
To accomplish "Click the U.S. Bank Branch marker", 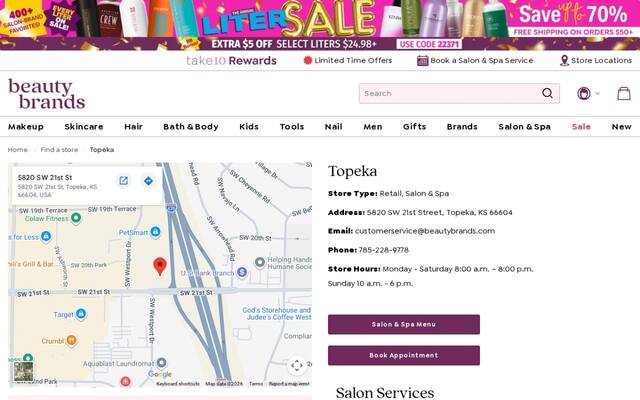I will 242,272.
